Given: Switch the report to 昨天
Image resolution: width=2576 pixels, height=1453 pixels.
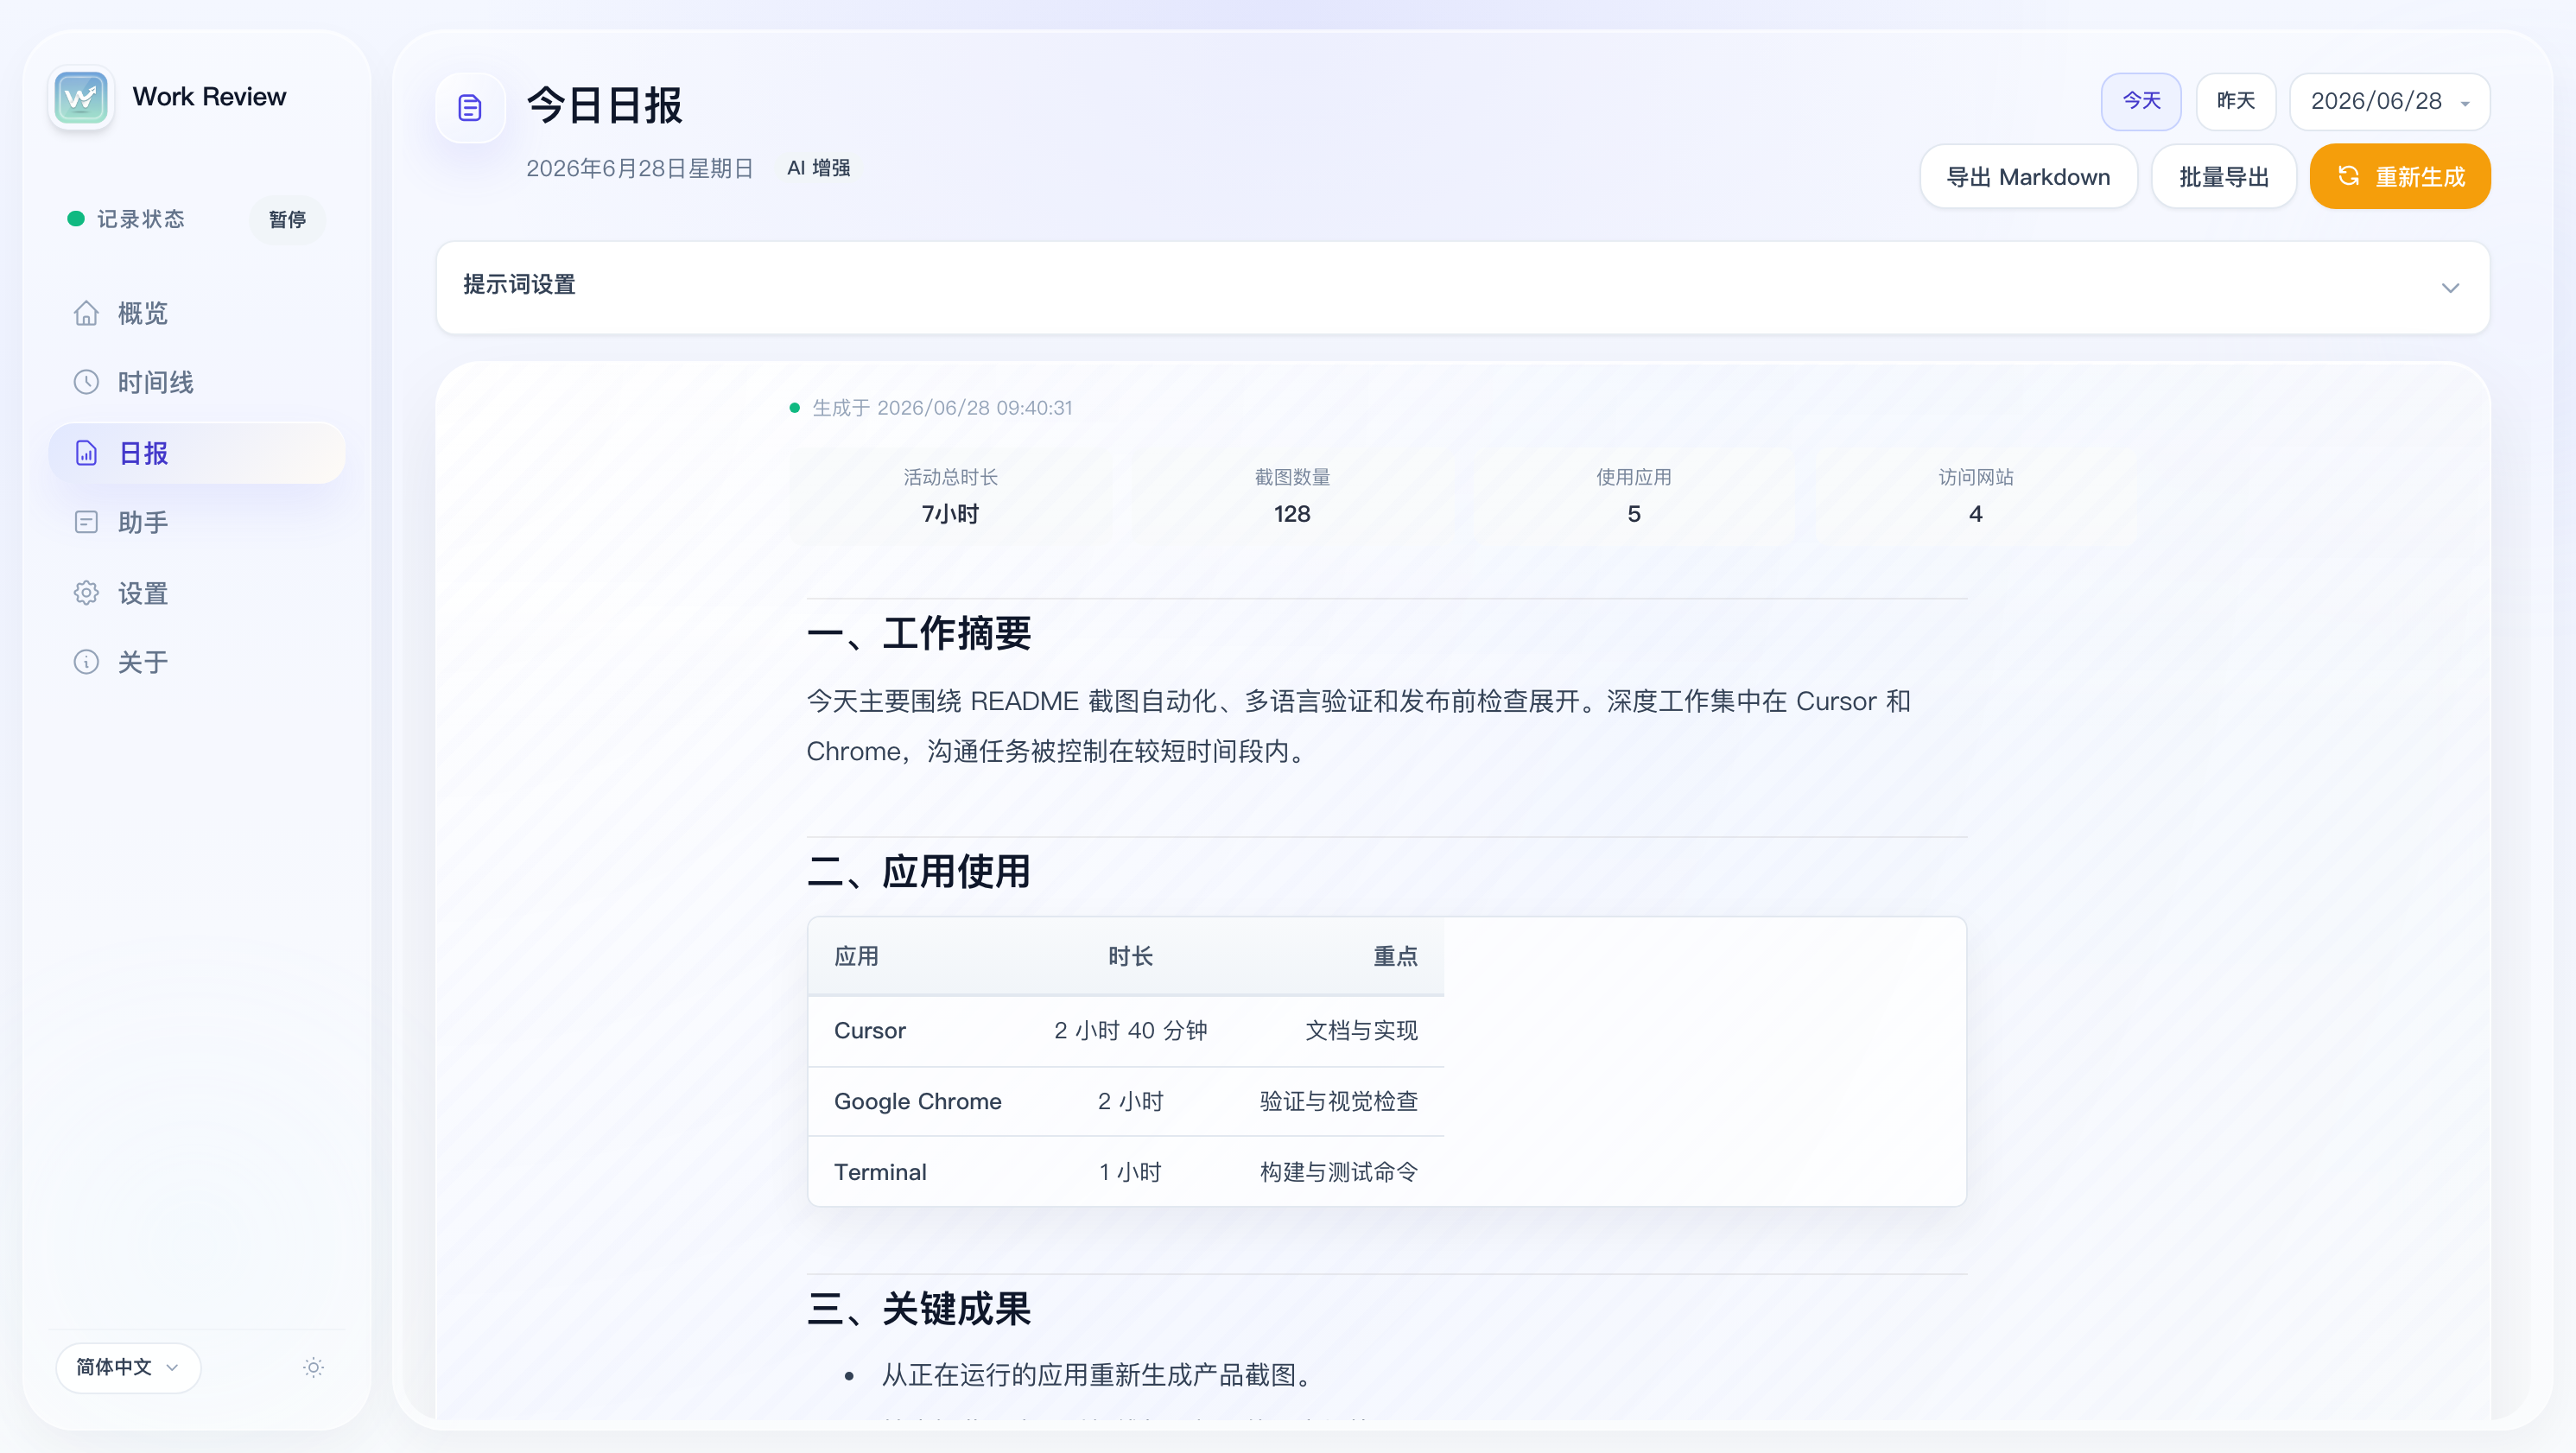Looking at the screenshot, I should pos(2236,101).
